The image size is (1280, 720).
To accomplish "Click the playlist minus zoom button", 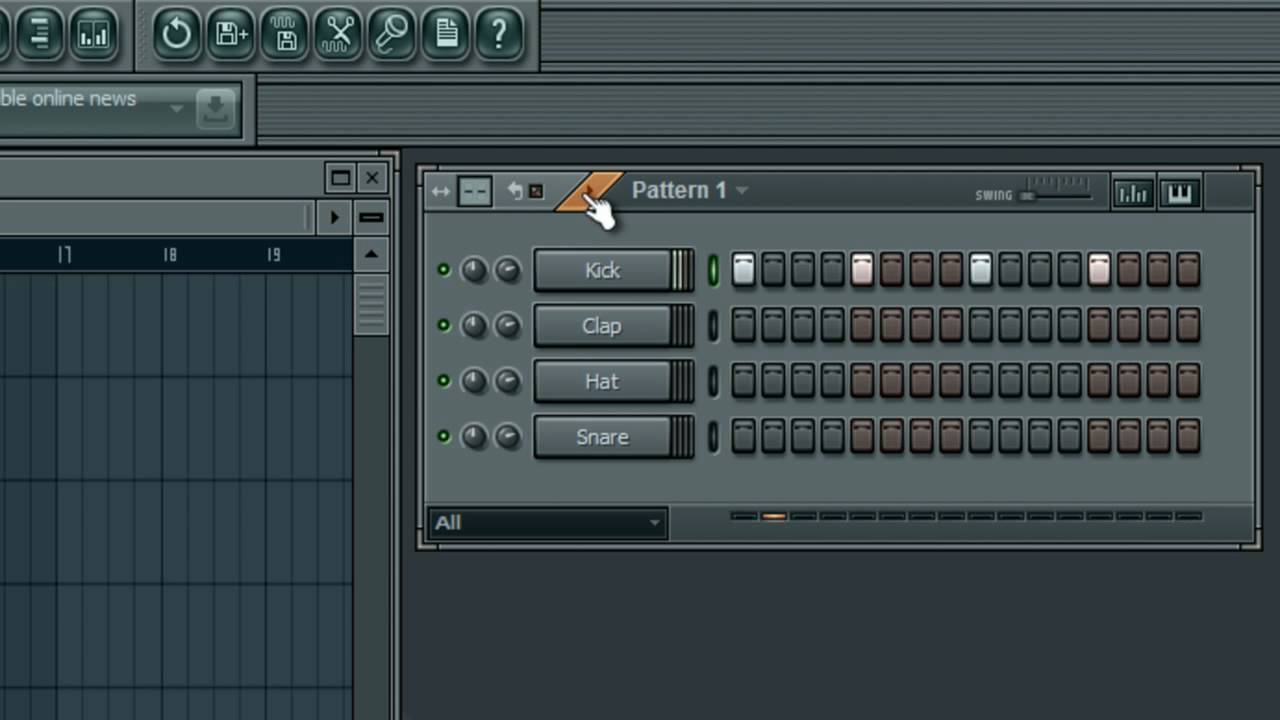I will click(x=371, y=217).
